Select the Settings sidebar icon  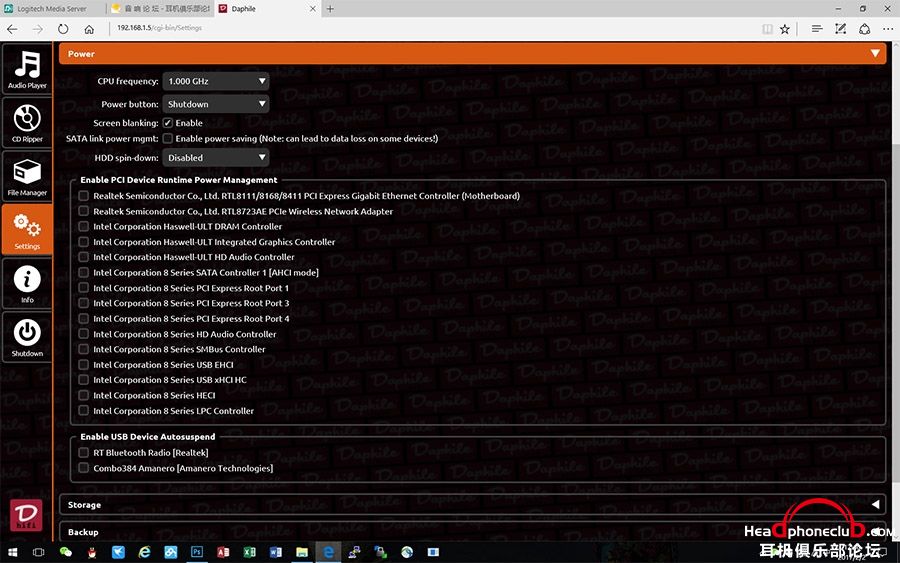[x=27, y=230]
